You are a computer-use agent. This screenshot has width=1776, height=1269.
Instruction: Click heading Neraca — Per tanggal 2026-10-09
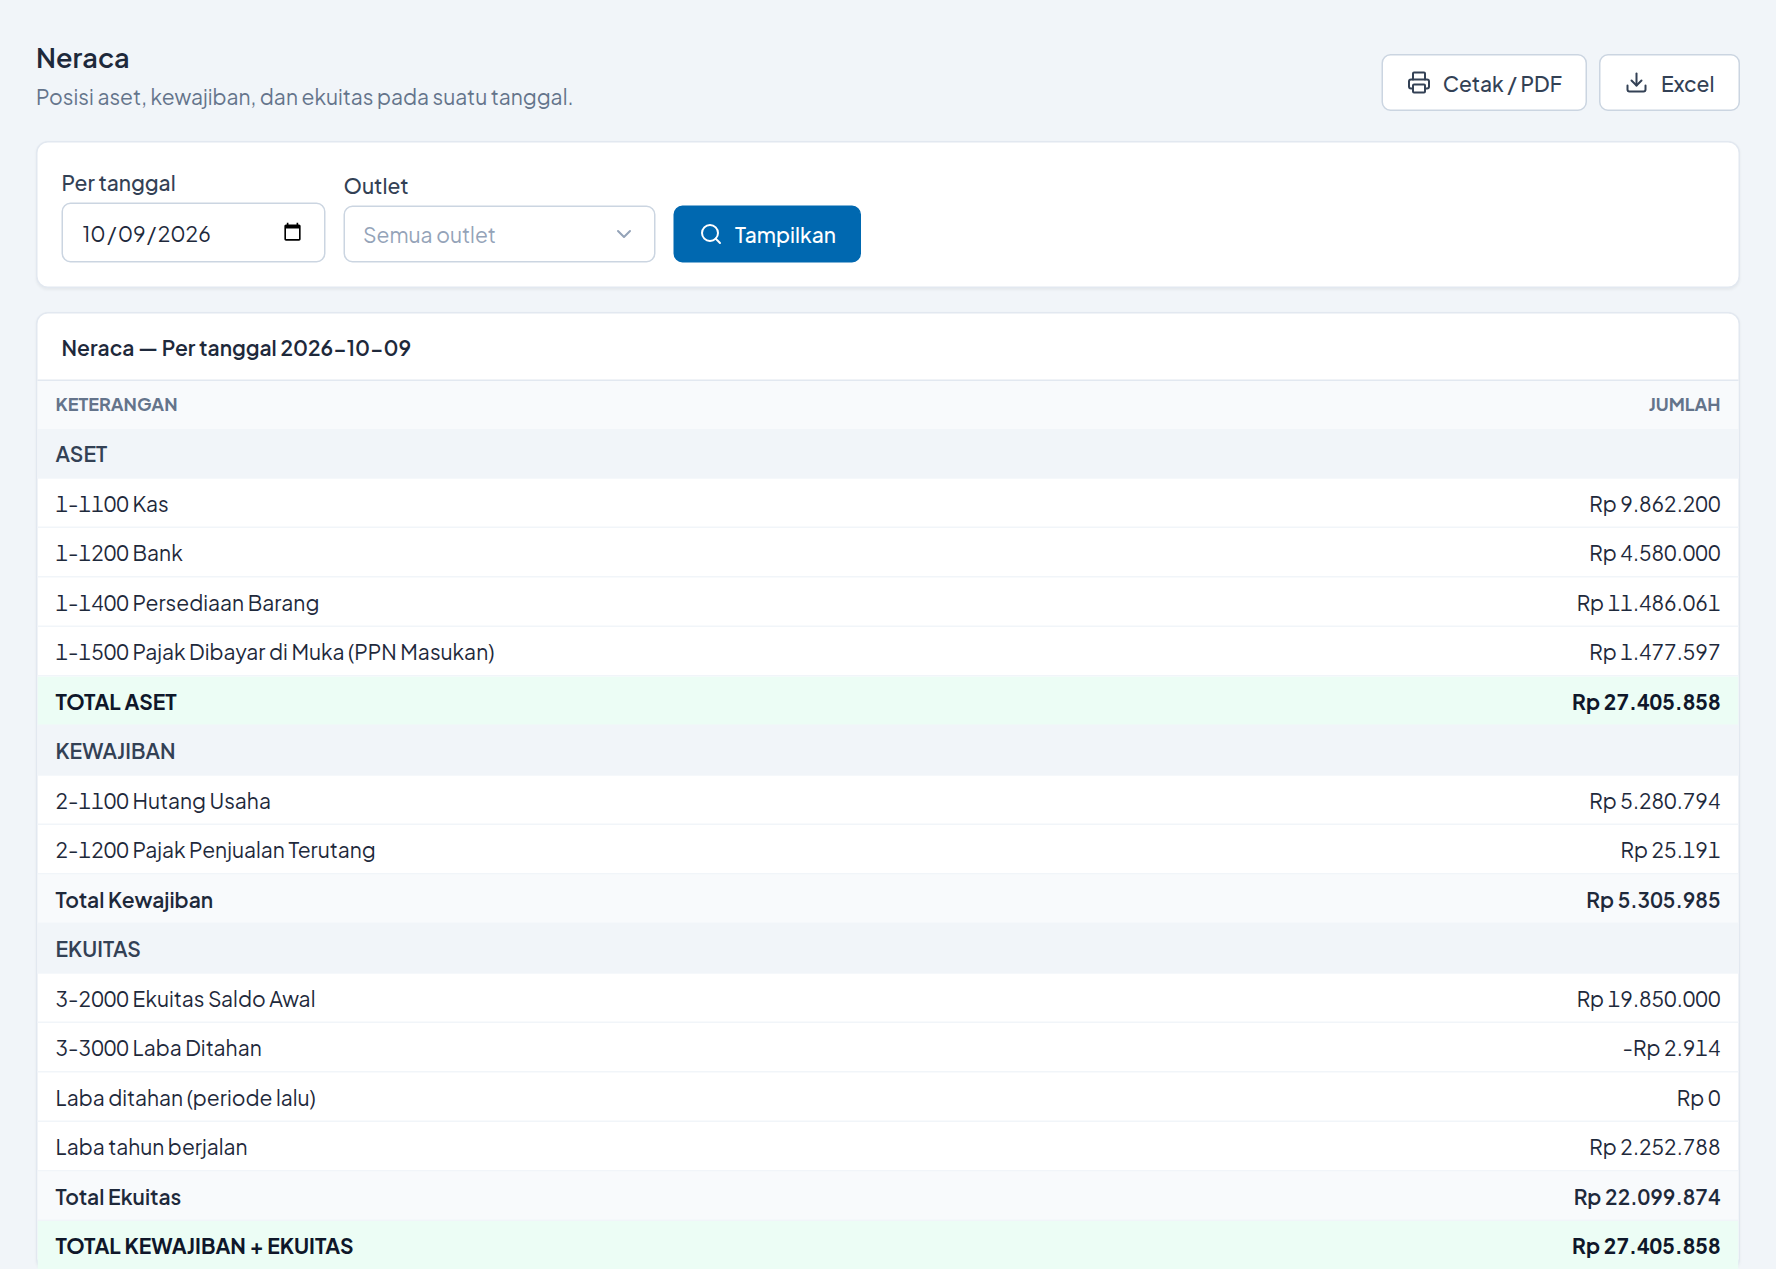pos(236,348)
